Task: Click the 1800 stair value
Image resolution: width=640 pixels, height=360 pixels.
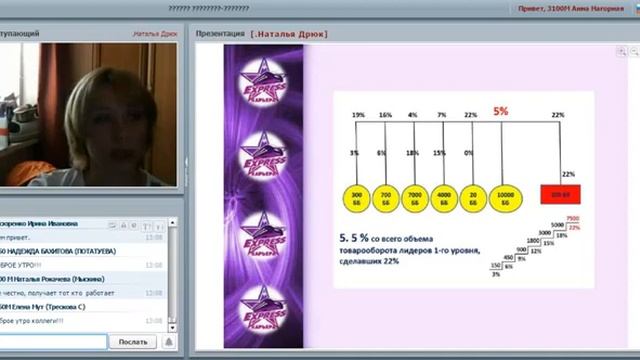Action: (x=533, y=241)
